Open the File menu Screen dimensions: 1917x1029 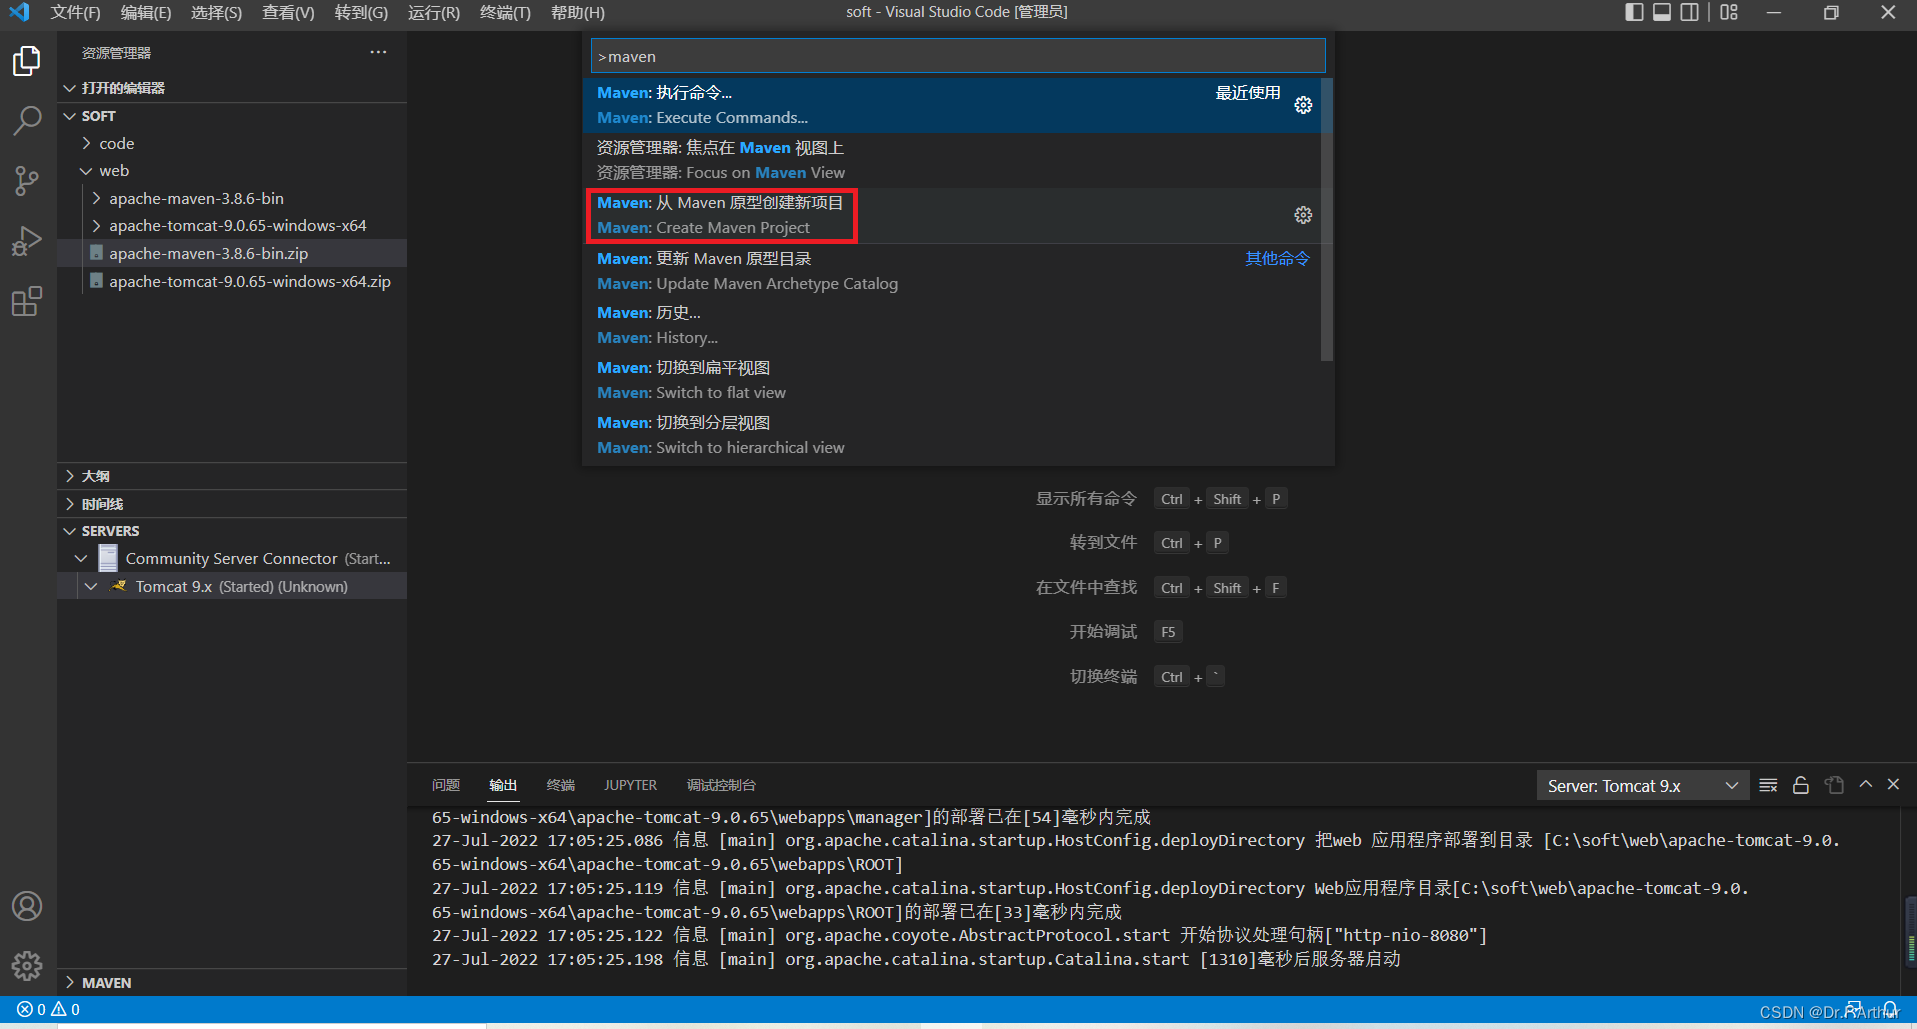(x=75, y=12)
